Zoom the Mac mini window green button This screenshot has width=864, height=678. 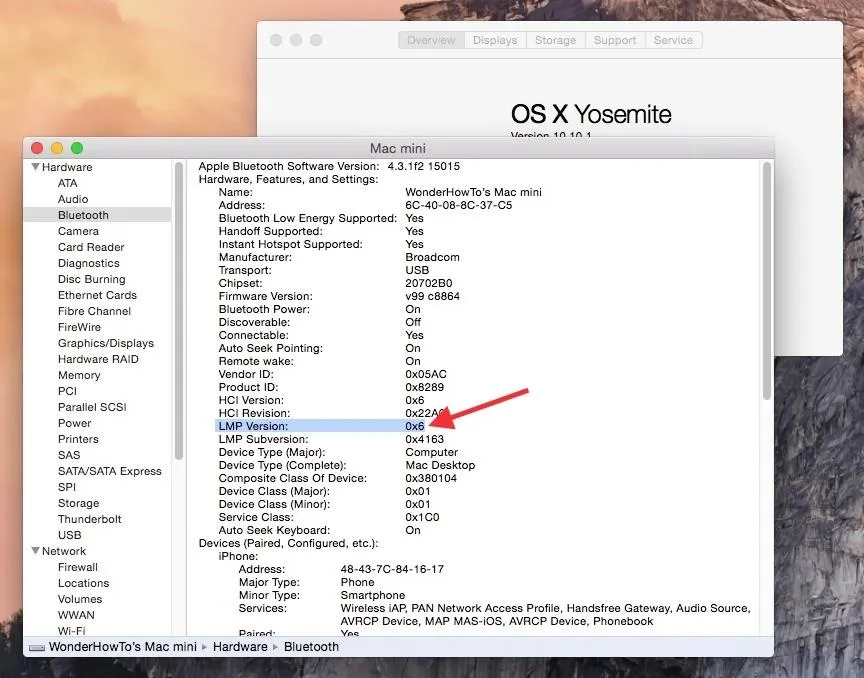[77, 148]
